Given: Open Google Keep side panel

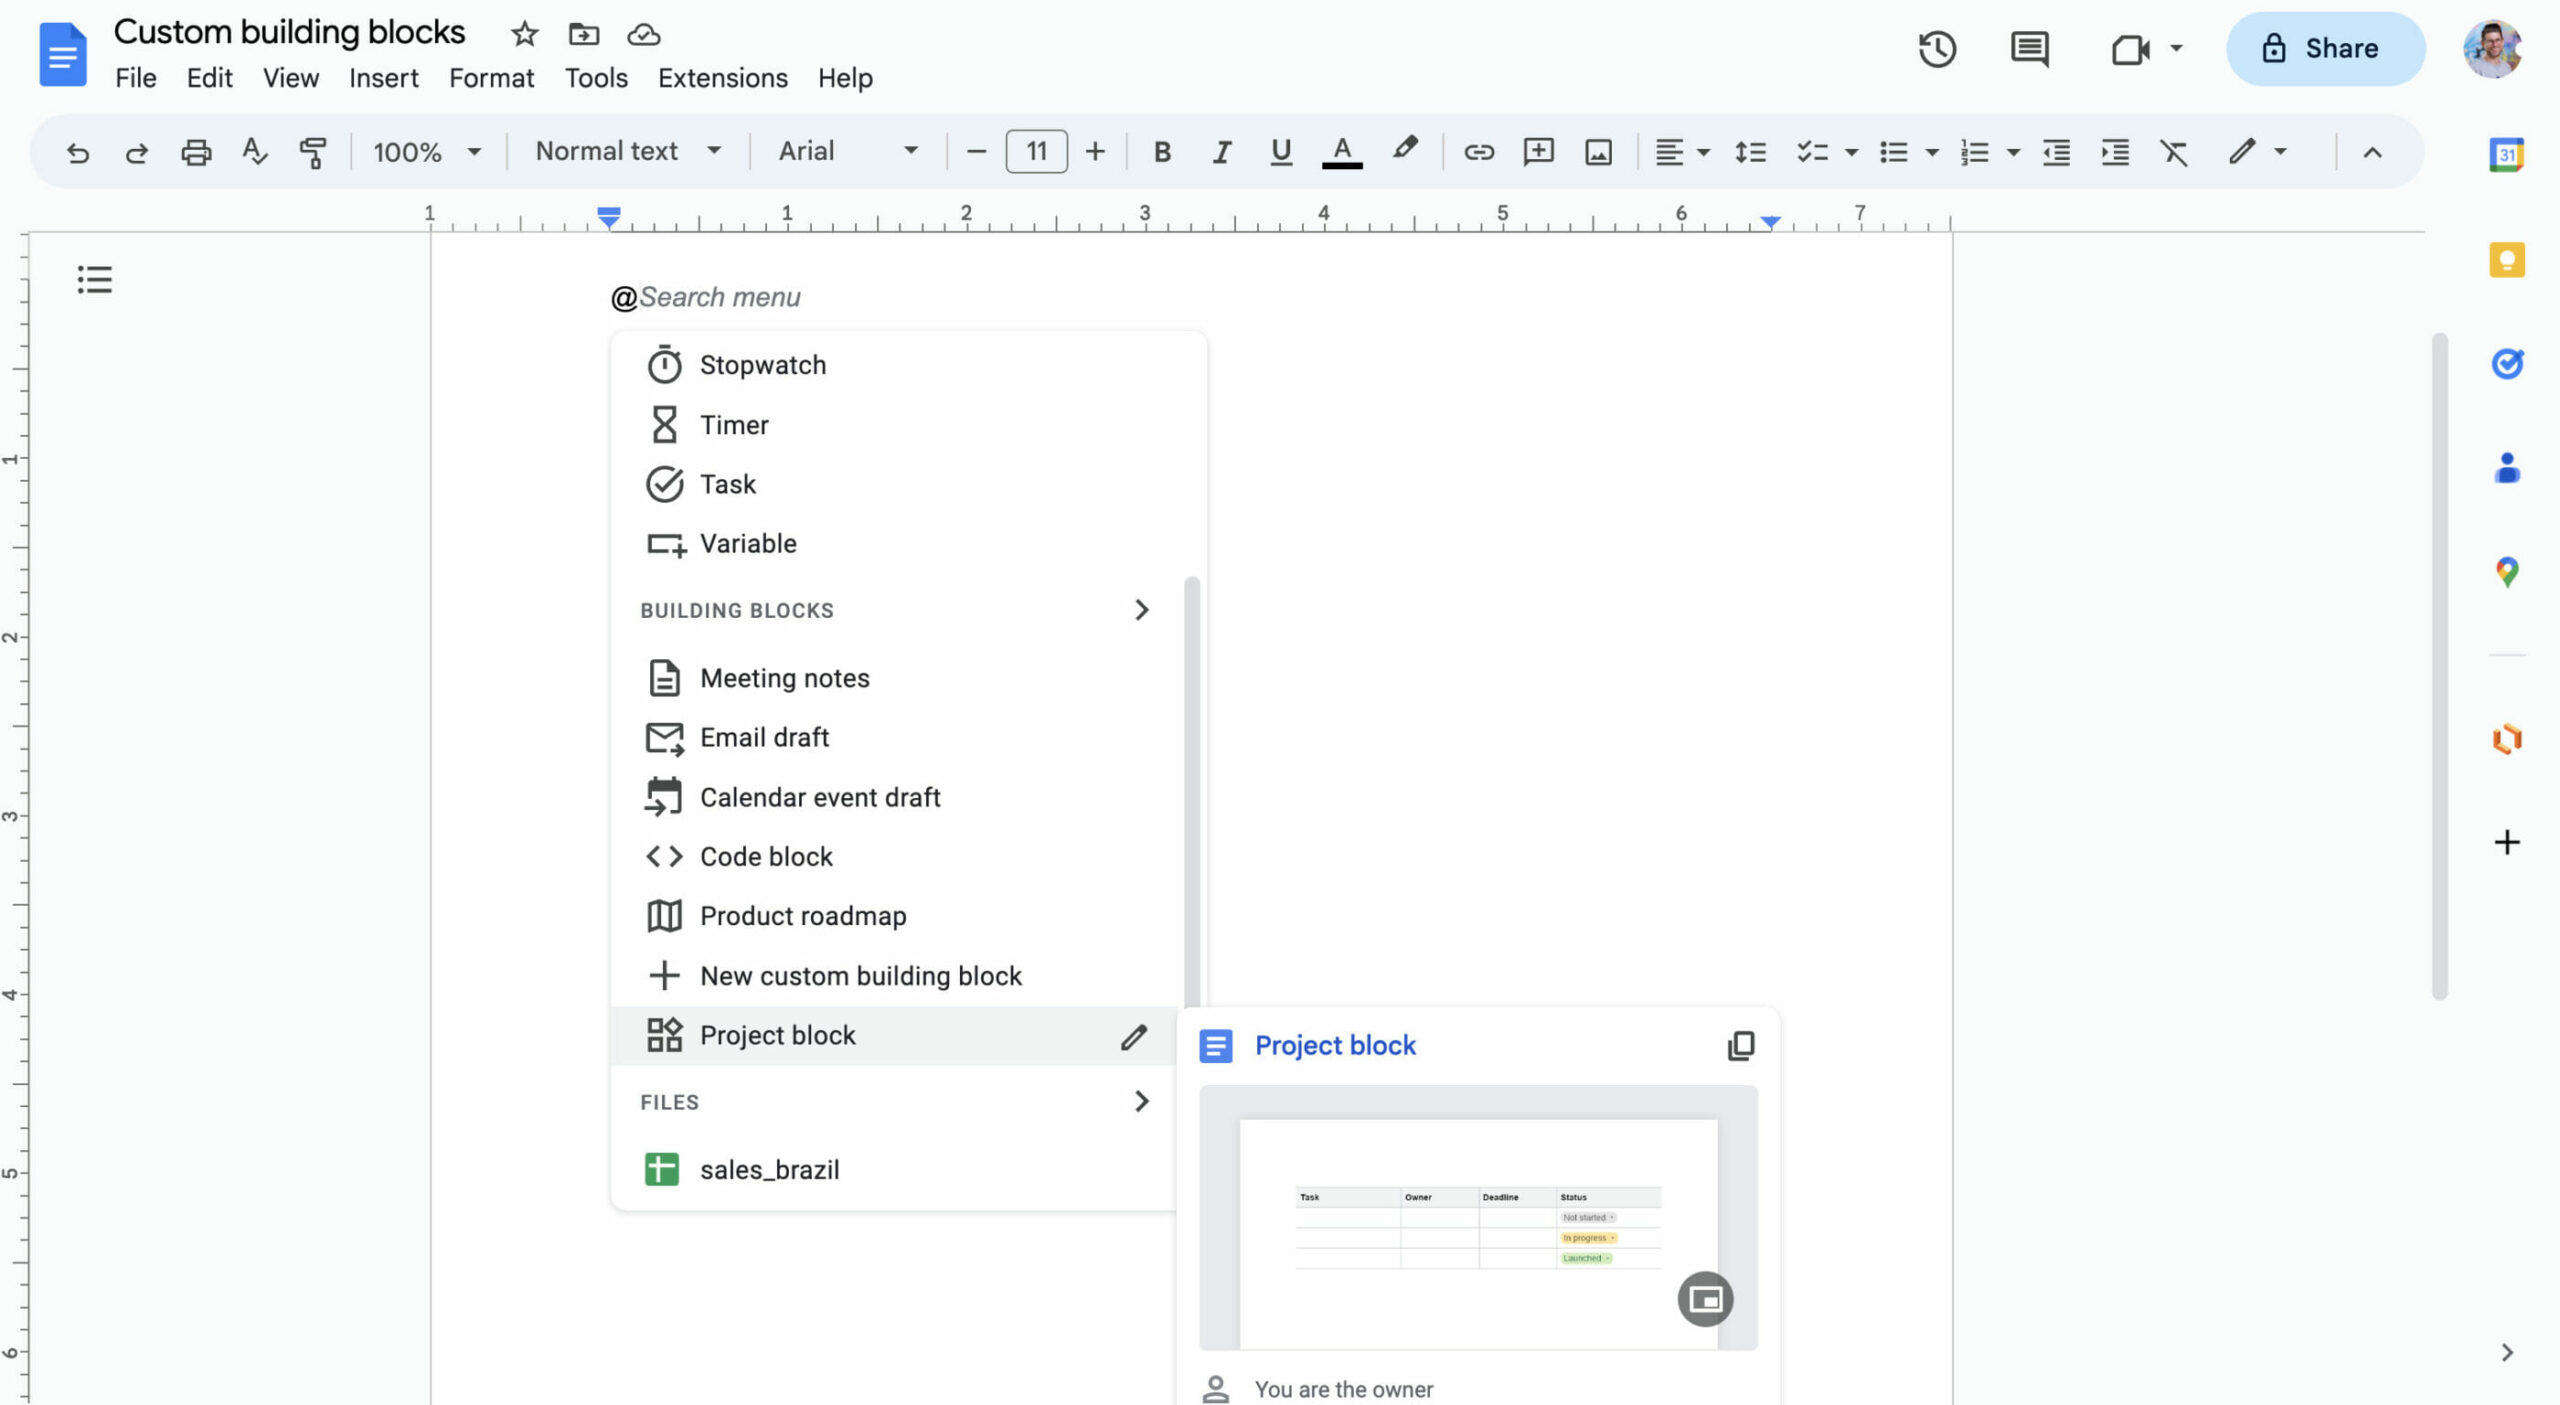Looking at the screenshot, I should pyautogui.click(x=2507, y=260).
